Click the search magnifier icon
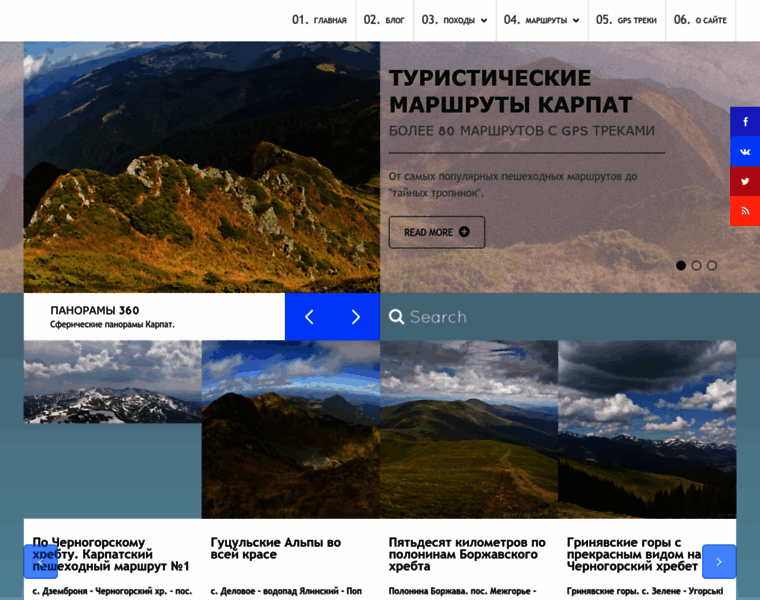 (396, 316)
